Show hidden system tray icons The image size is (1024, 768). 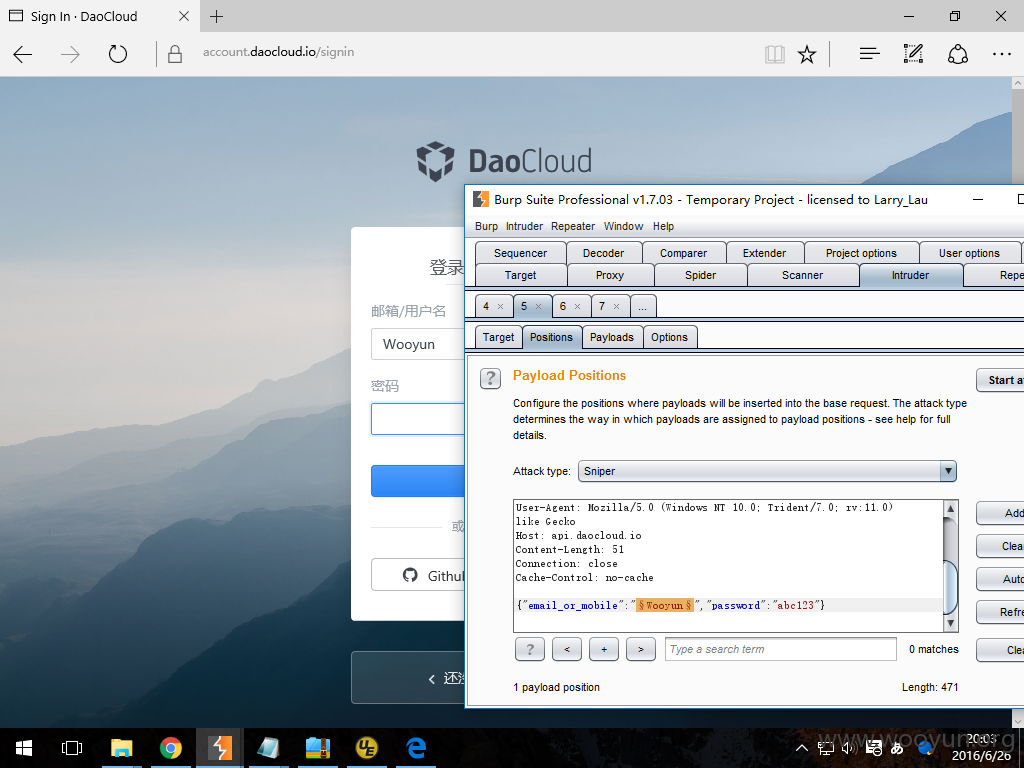click(802, 748)
